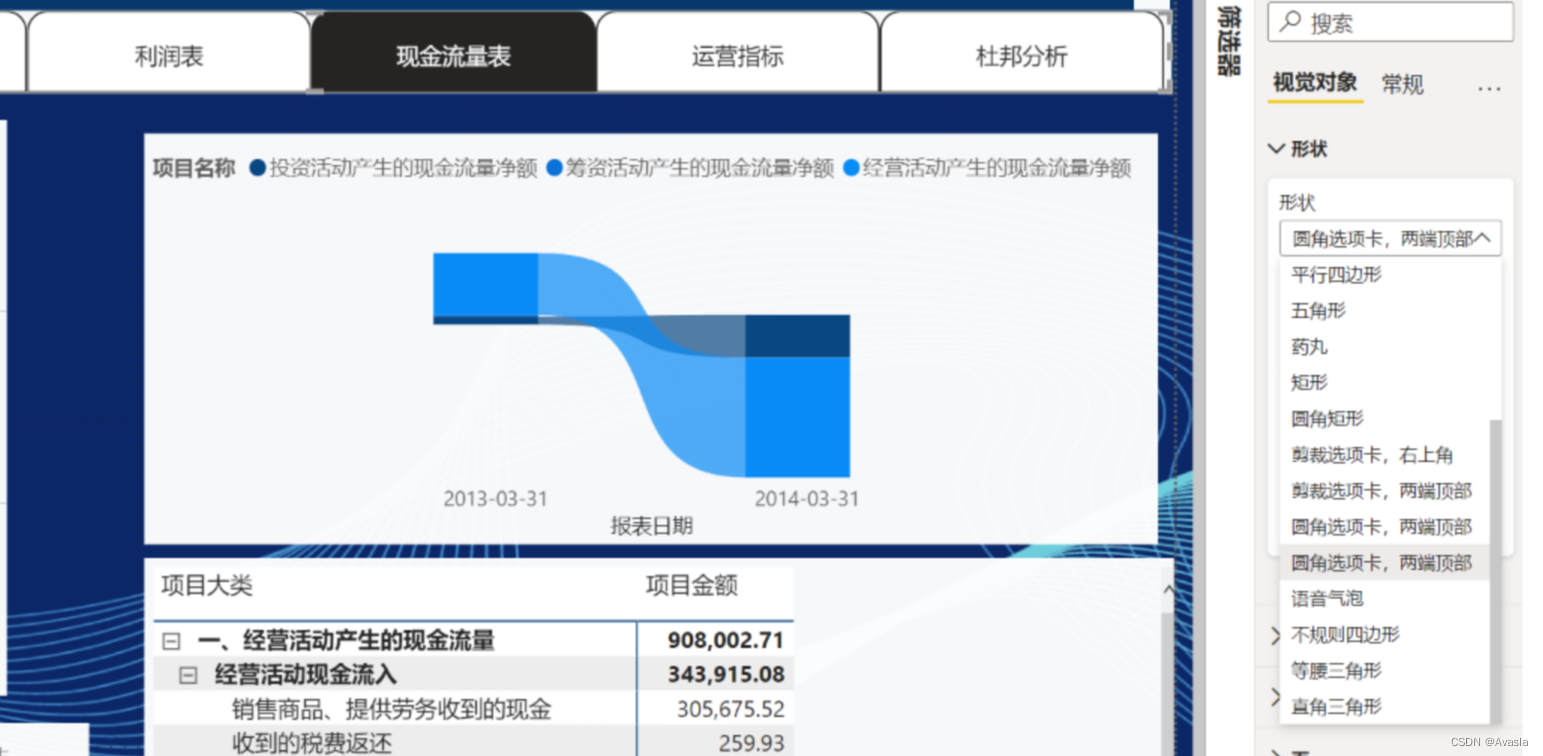Click value 305,675.52
Screen dimensions: 1543x756
731,710
